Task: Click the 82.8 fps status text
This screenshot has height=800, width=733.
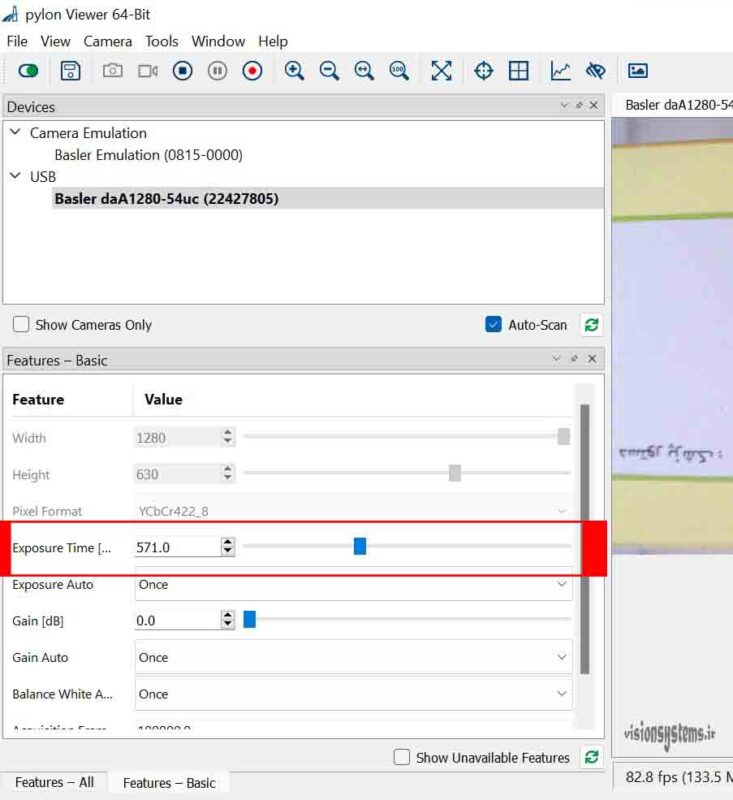Action: point(678,777)
